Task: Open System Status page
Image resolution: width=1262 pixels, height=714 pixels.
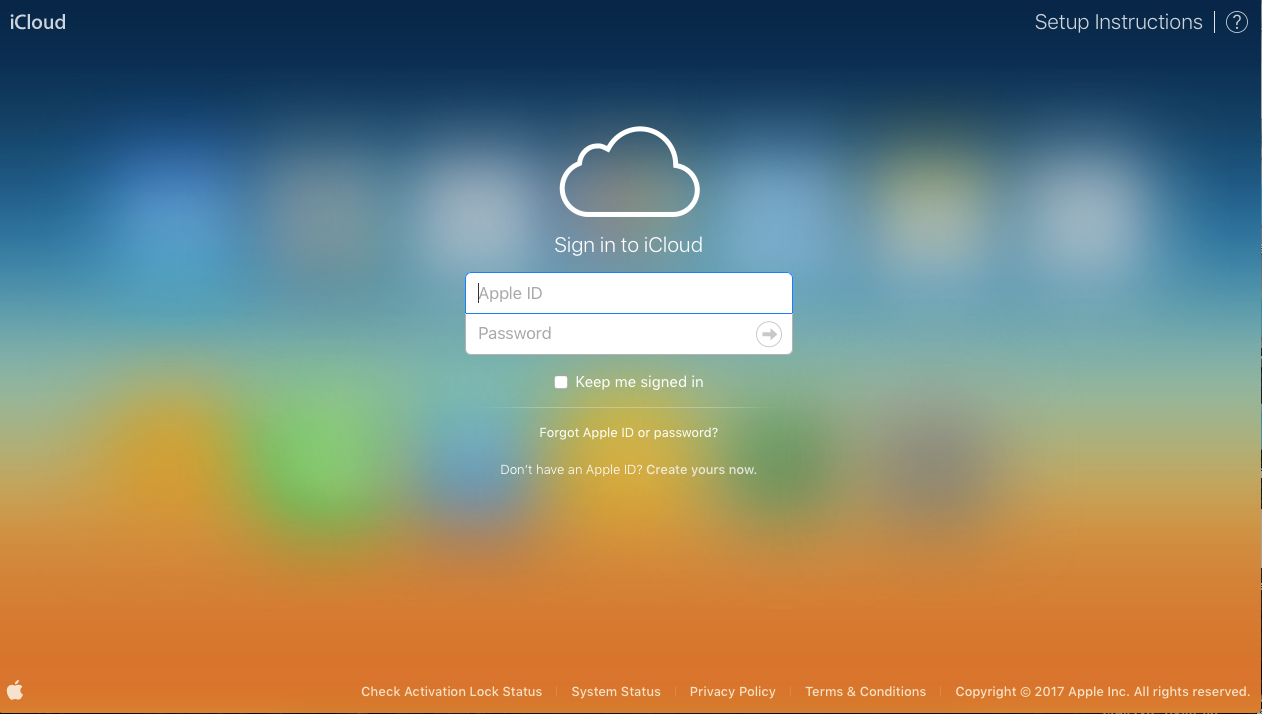Action: coord(616,691)
